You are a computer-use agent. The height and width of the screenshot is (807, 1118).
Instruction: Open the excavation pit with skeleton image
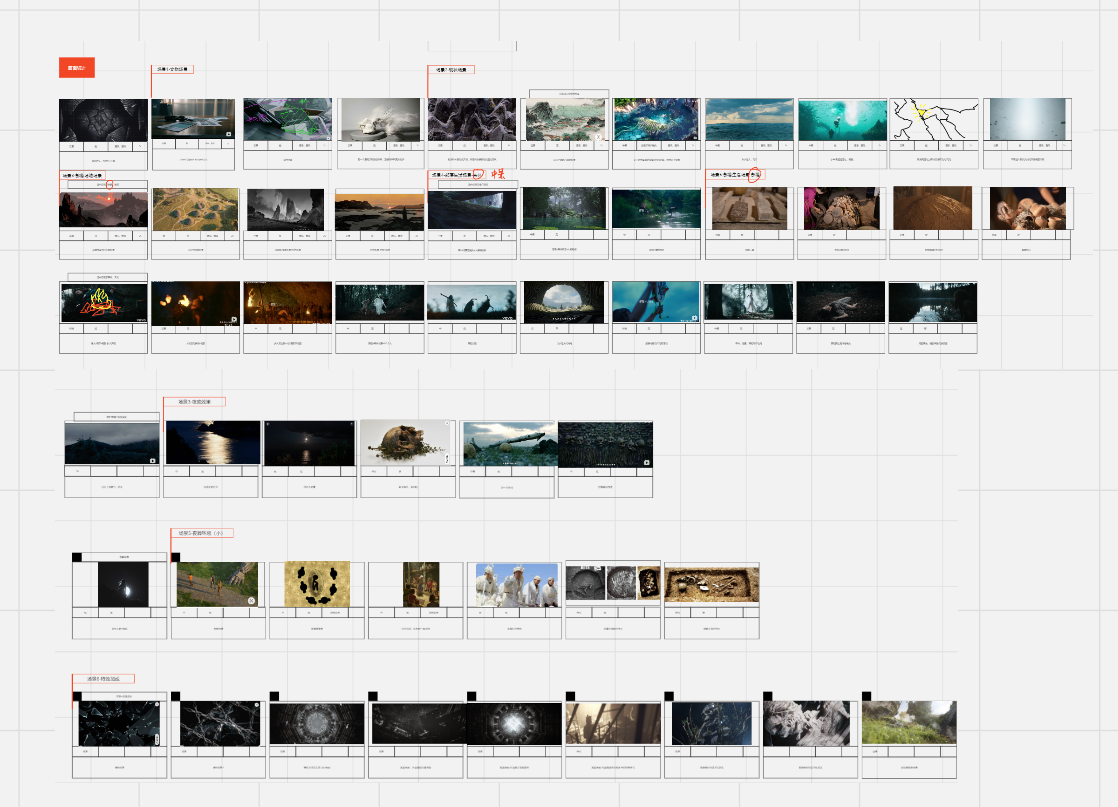click(x=712, y=585)
